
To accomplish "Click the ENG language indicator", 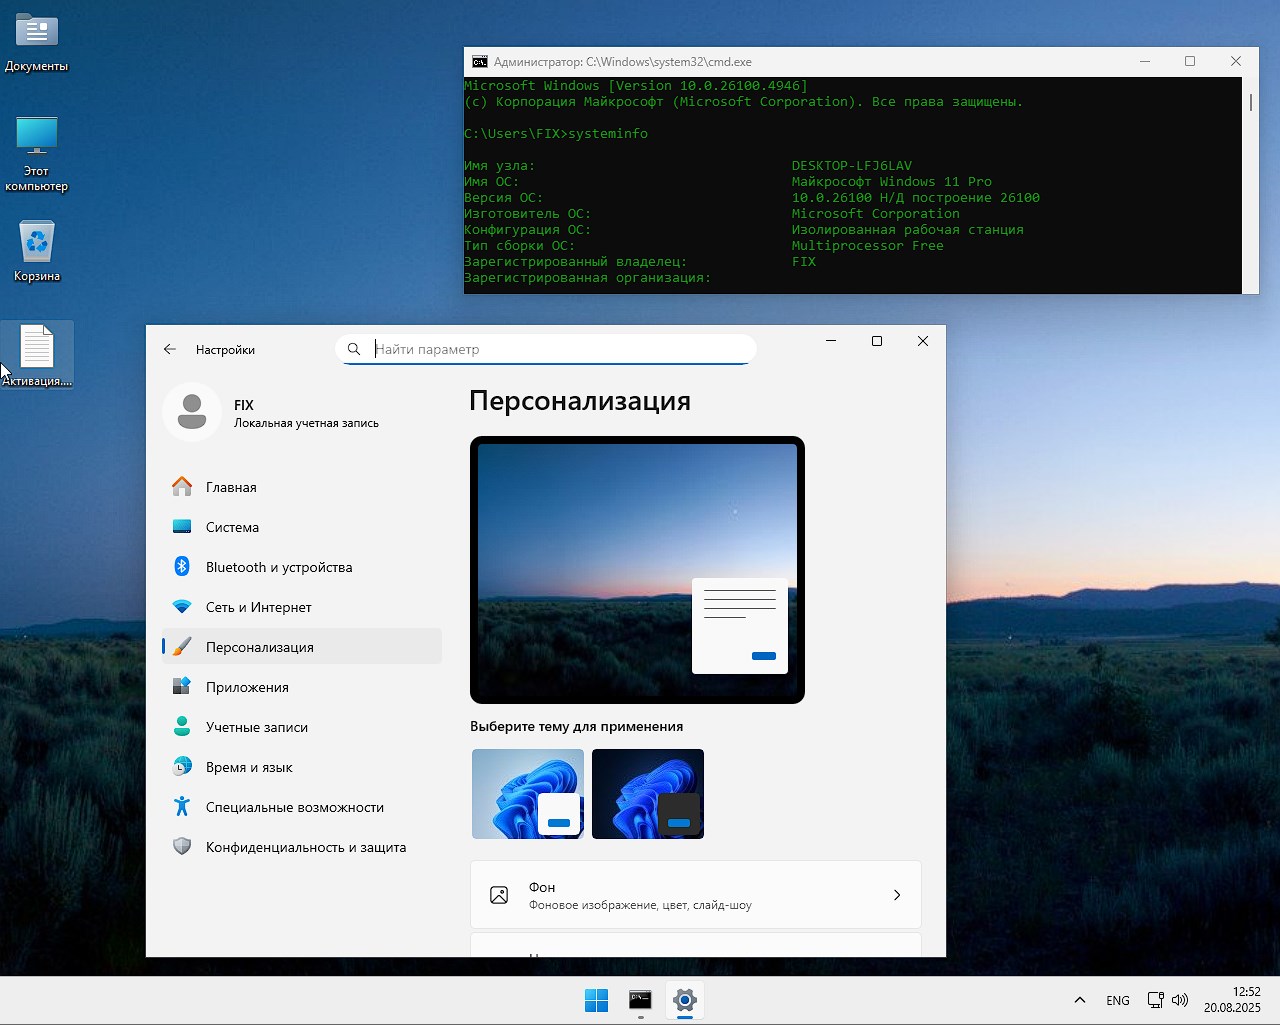I will (x=1118, y=1000).
